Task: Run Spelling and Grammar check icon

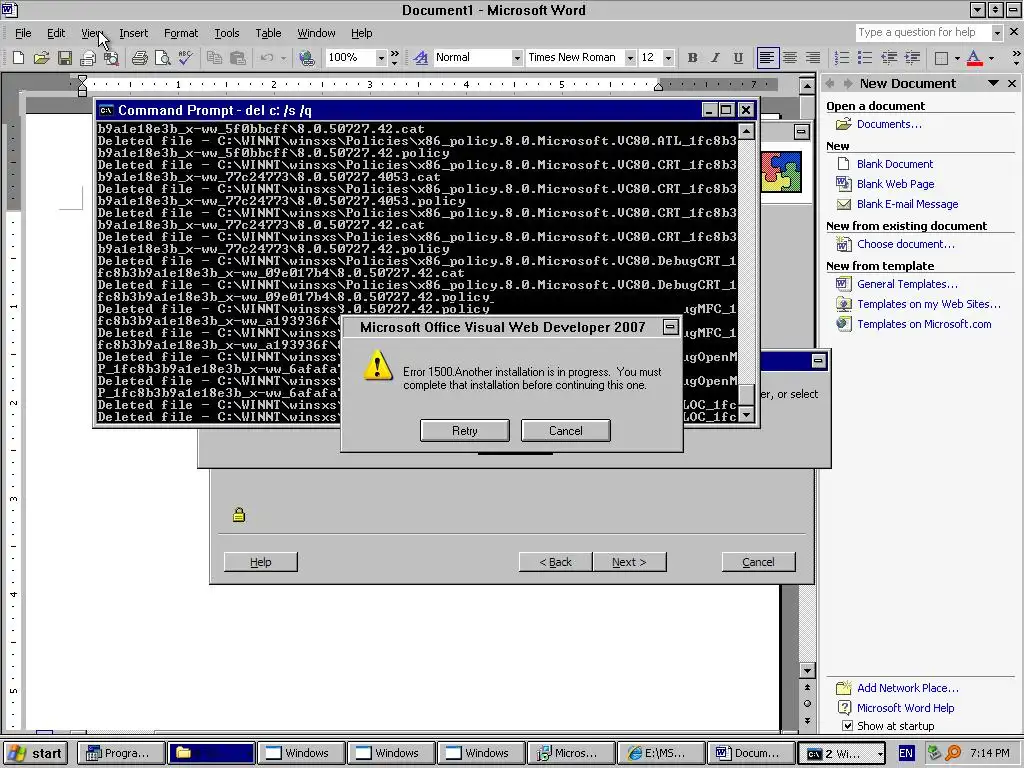Action: 185,58
